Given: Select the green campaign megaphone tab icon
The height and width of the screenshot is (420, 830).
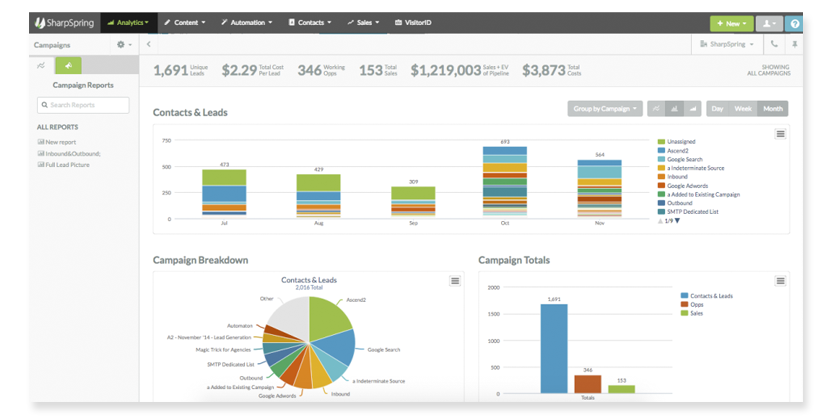Looking at the screenshot, I should [68, 67].
